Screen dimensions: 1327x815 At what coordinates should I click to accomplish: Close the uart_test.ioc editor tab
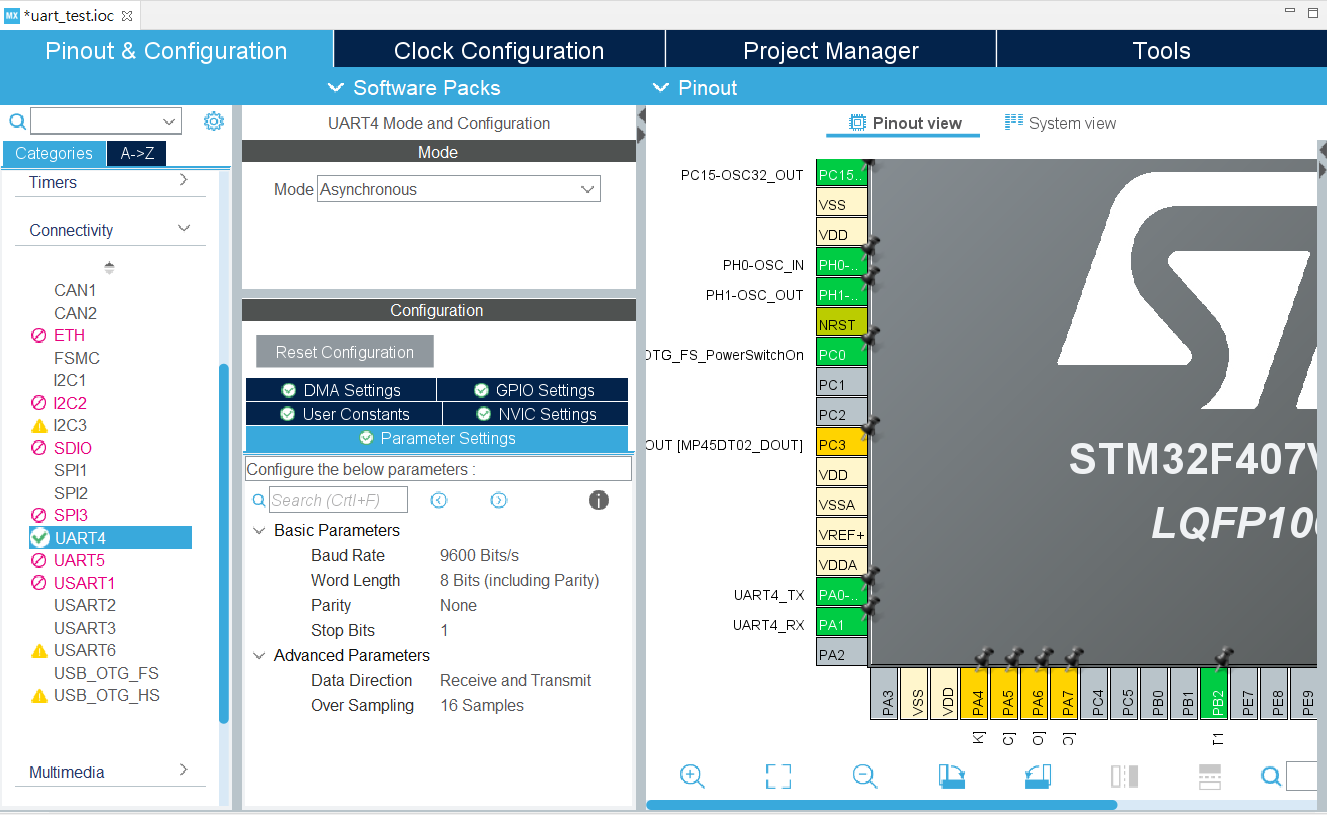coord(127,16)
